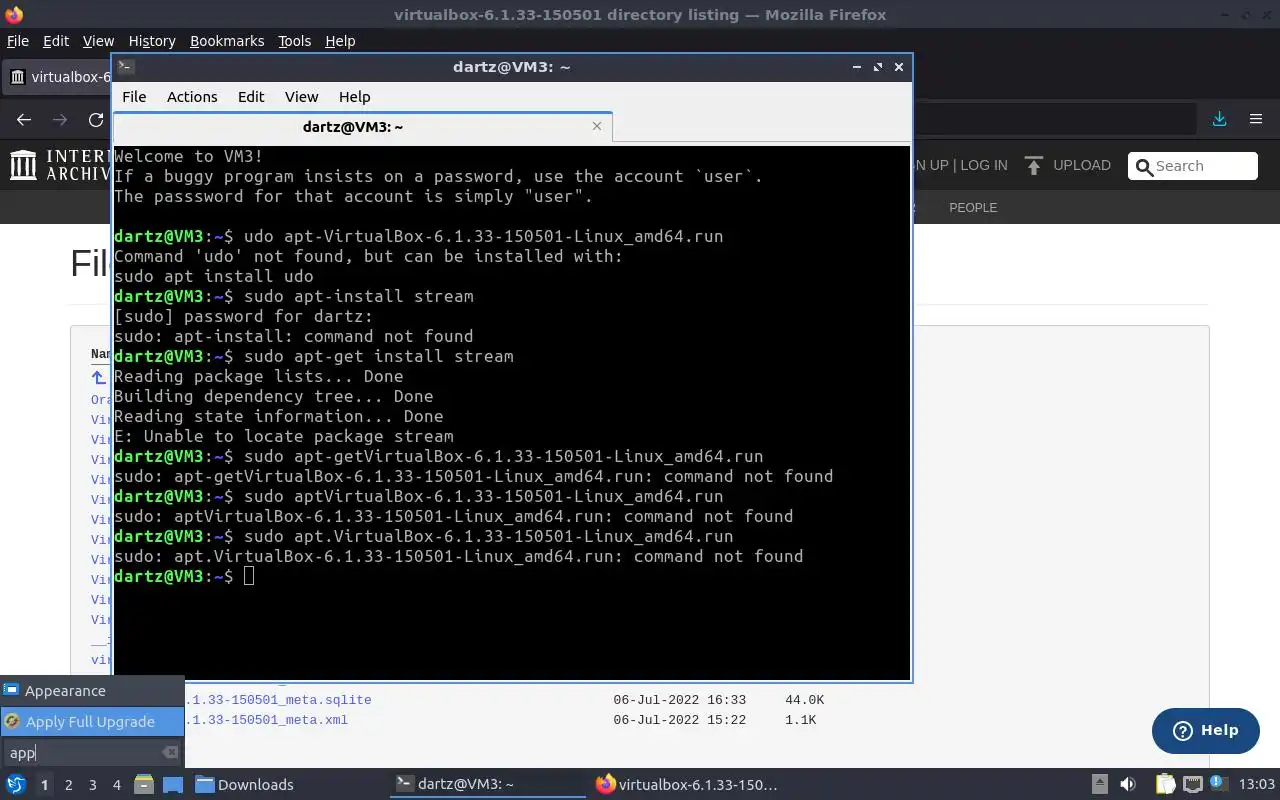Switch to workspace 4
Image resolution: width=1280 pixels, height=800 pixels.
(x=116, y=785)
